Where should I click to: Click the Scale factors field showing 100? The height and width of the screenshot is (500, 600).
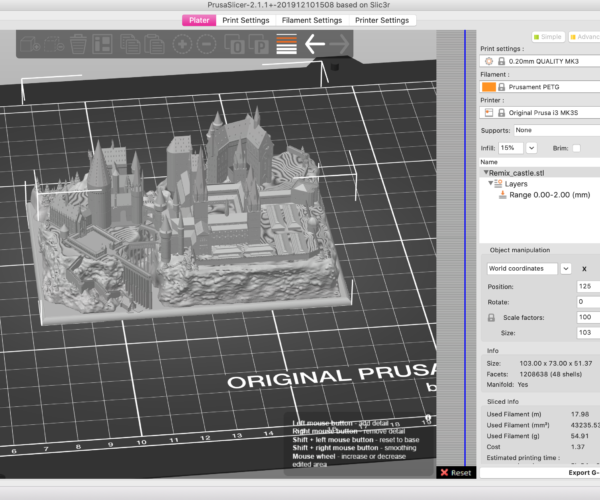point(588,317)
